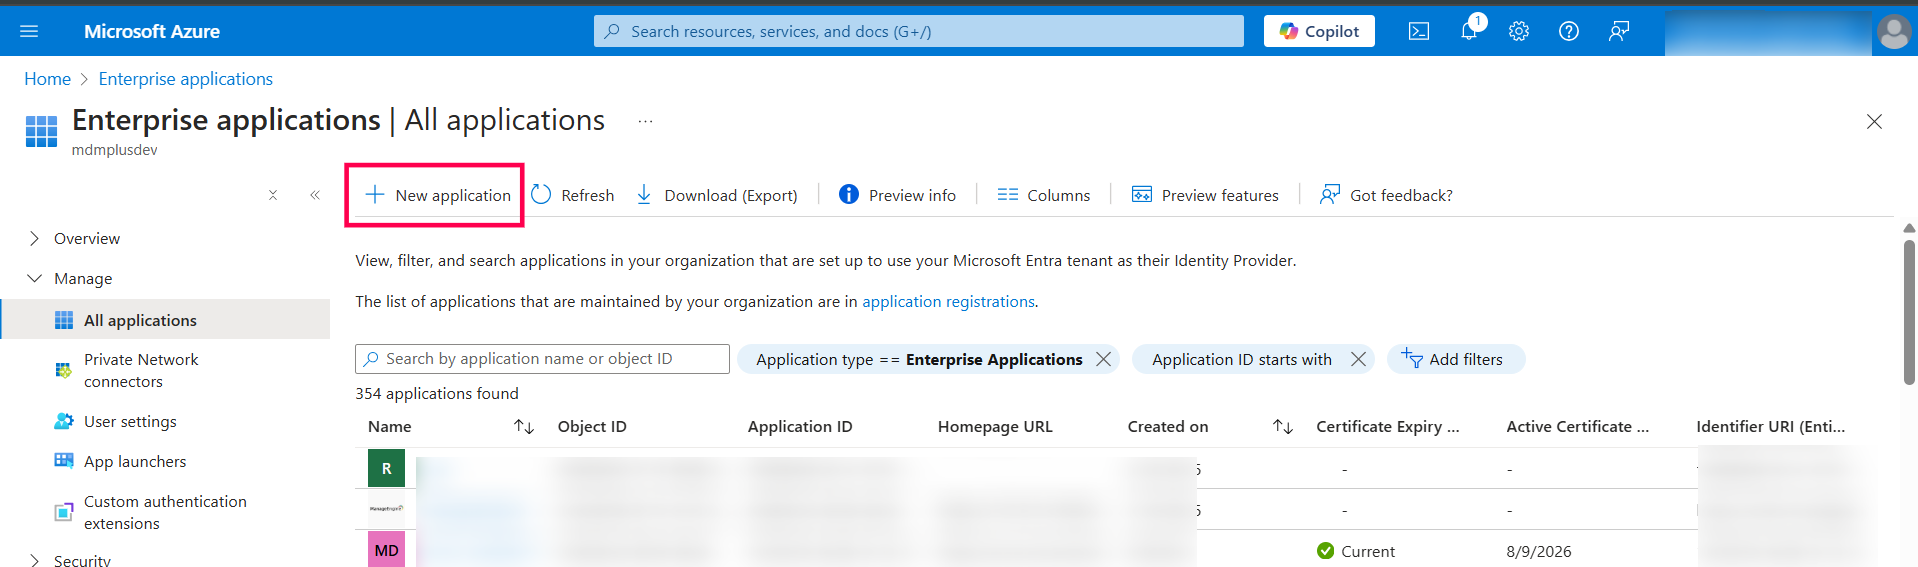Collapse the sidebar with double chevron
The width and height of the screenshot is (1918, 567).
click(x=315, y=195)
